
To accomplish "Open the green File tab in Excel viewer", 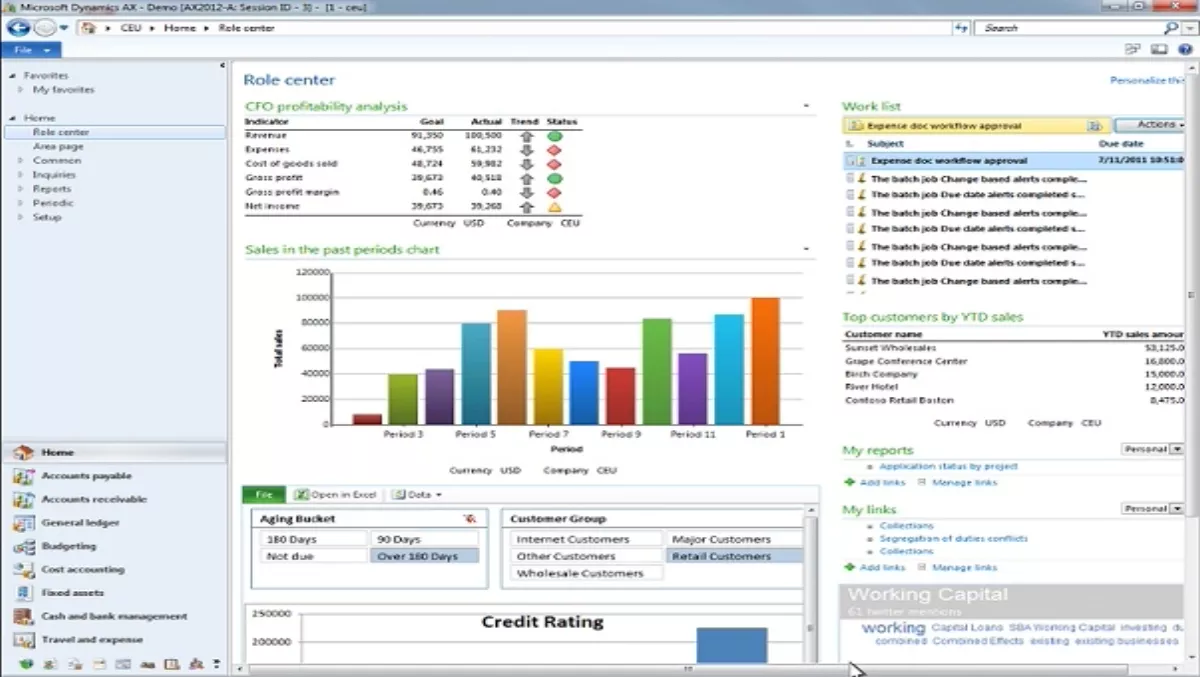I will click(x=264, y=495).
